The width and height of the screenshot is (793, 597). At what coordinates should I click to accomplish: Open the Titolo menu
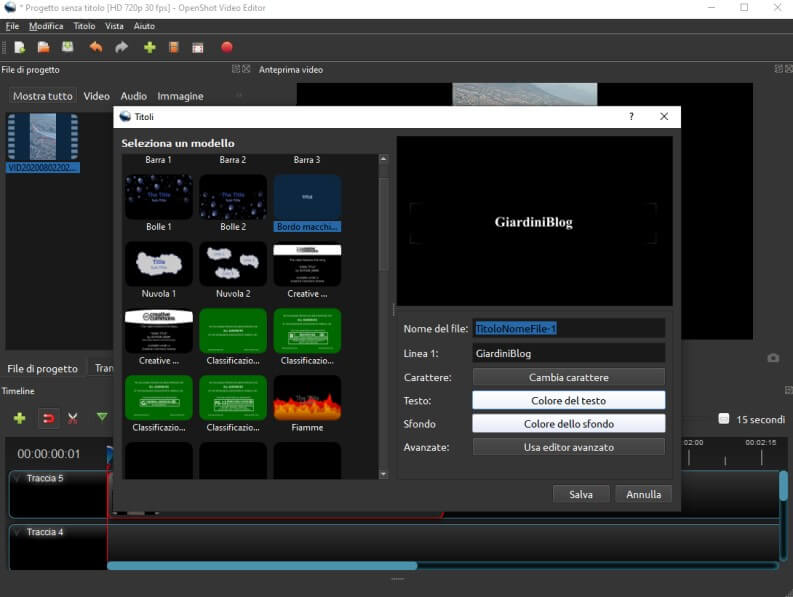84,26
